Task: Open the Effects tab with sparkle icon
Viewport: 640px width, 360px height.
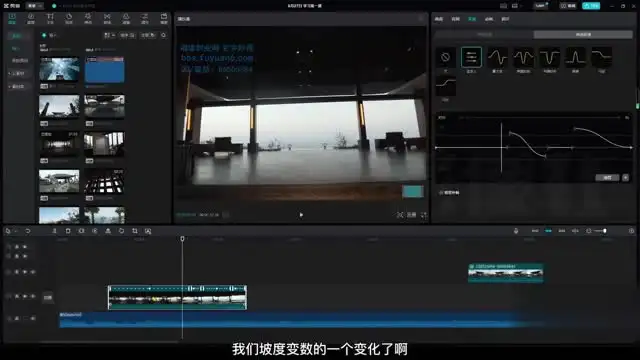Action: coord(88,18)
